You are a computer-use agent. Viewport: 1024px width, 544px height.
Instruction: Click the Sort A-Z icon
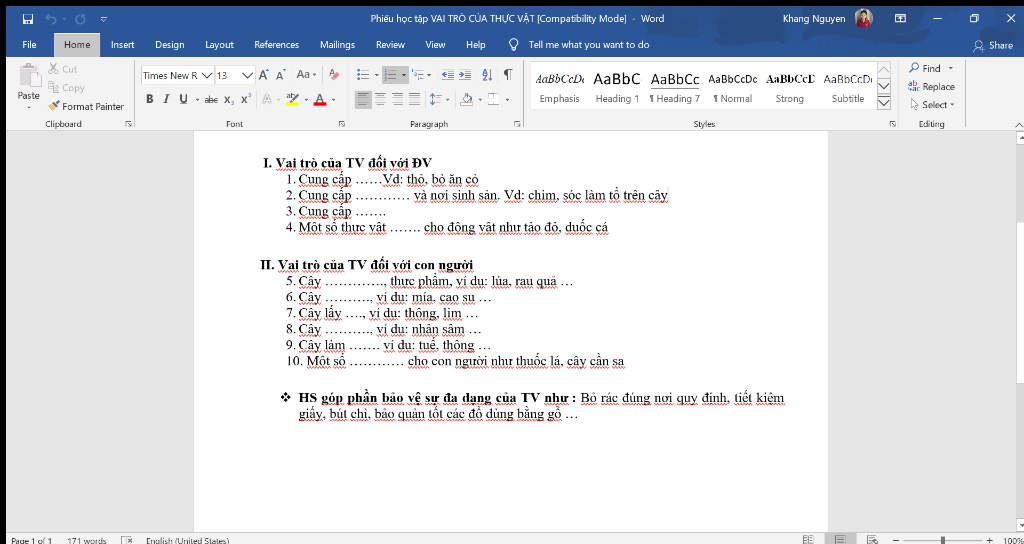pyautogui.click(x=487, y=75)
